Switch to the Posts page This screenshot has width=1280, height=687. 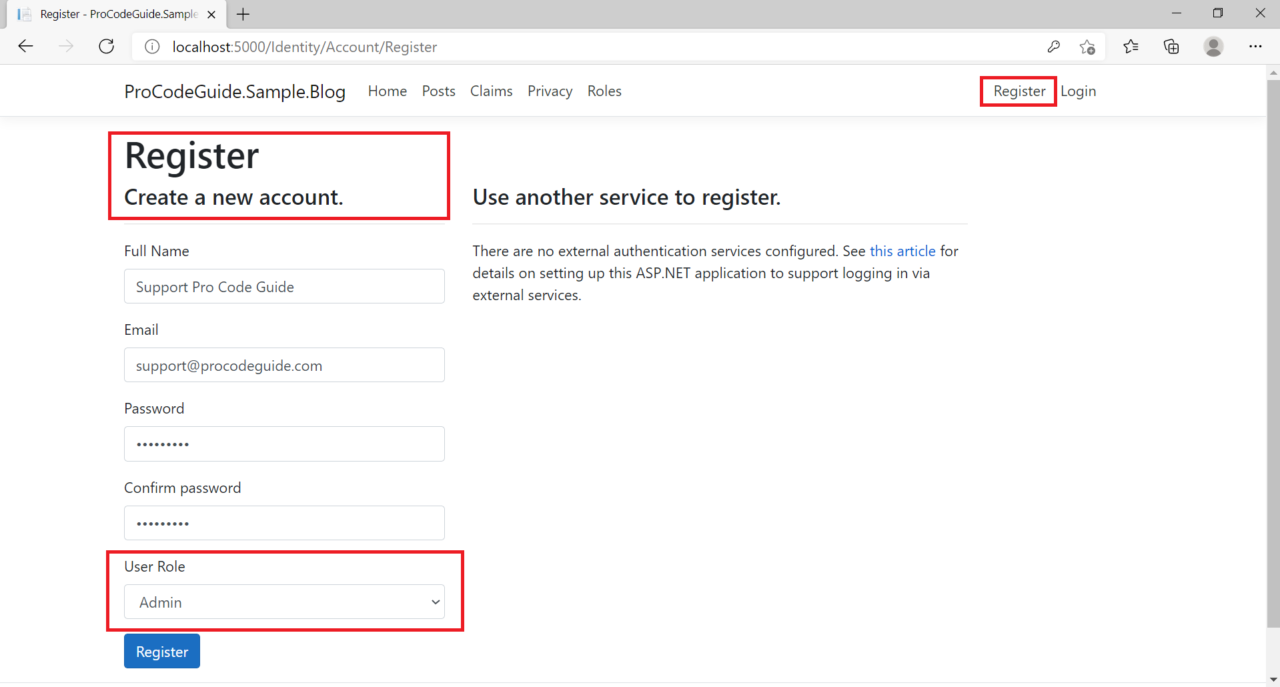point(438,91)
